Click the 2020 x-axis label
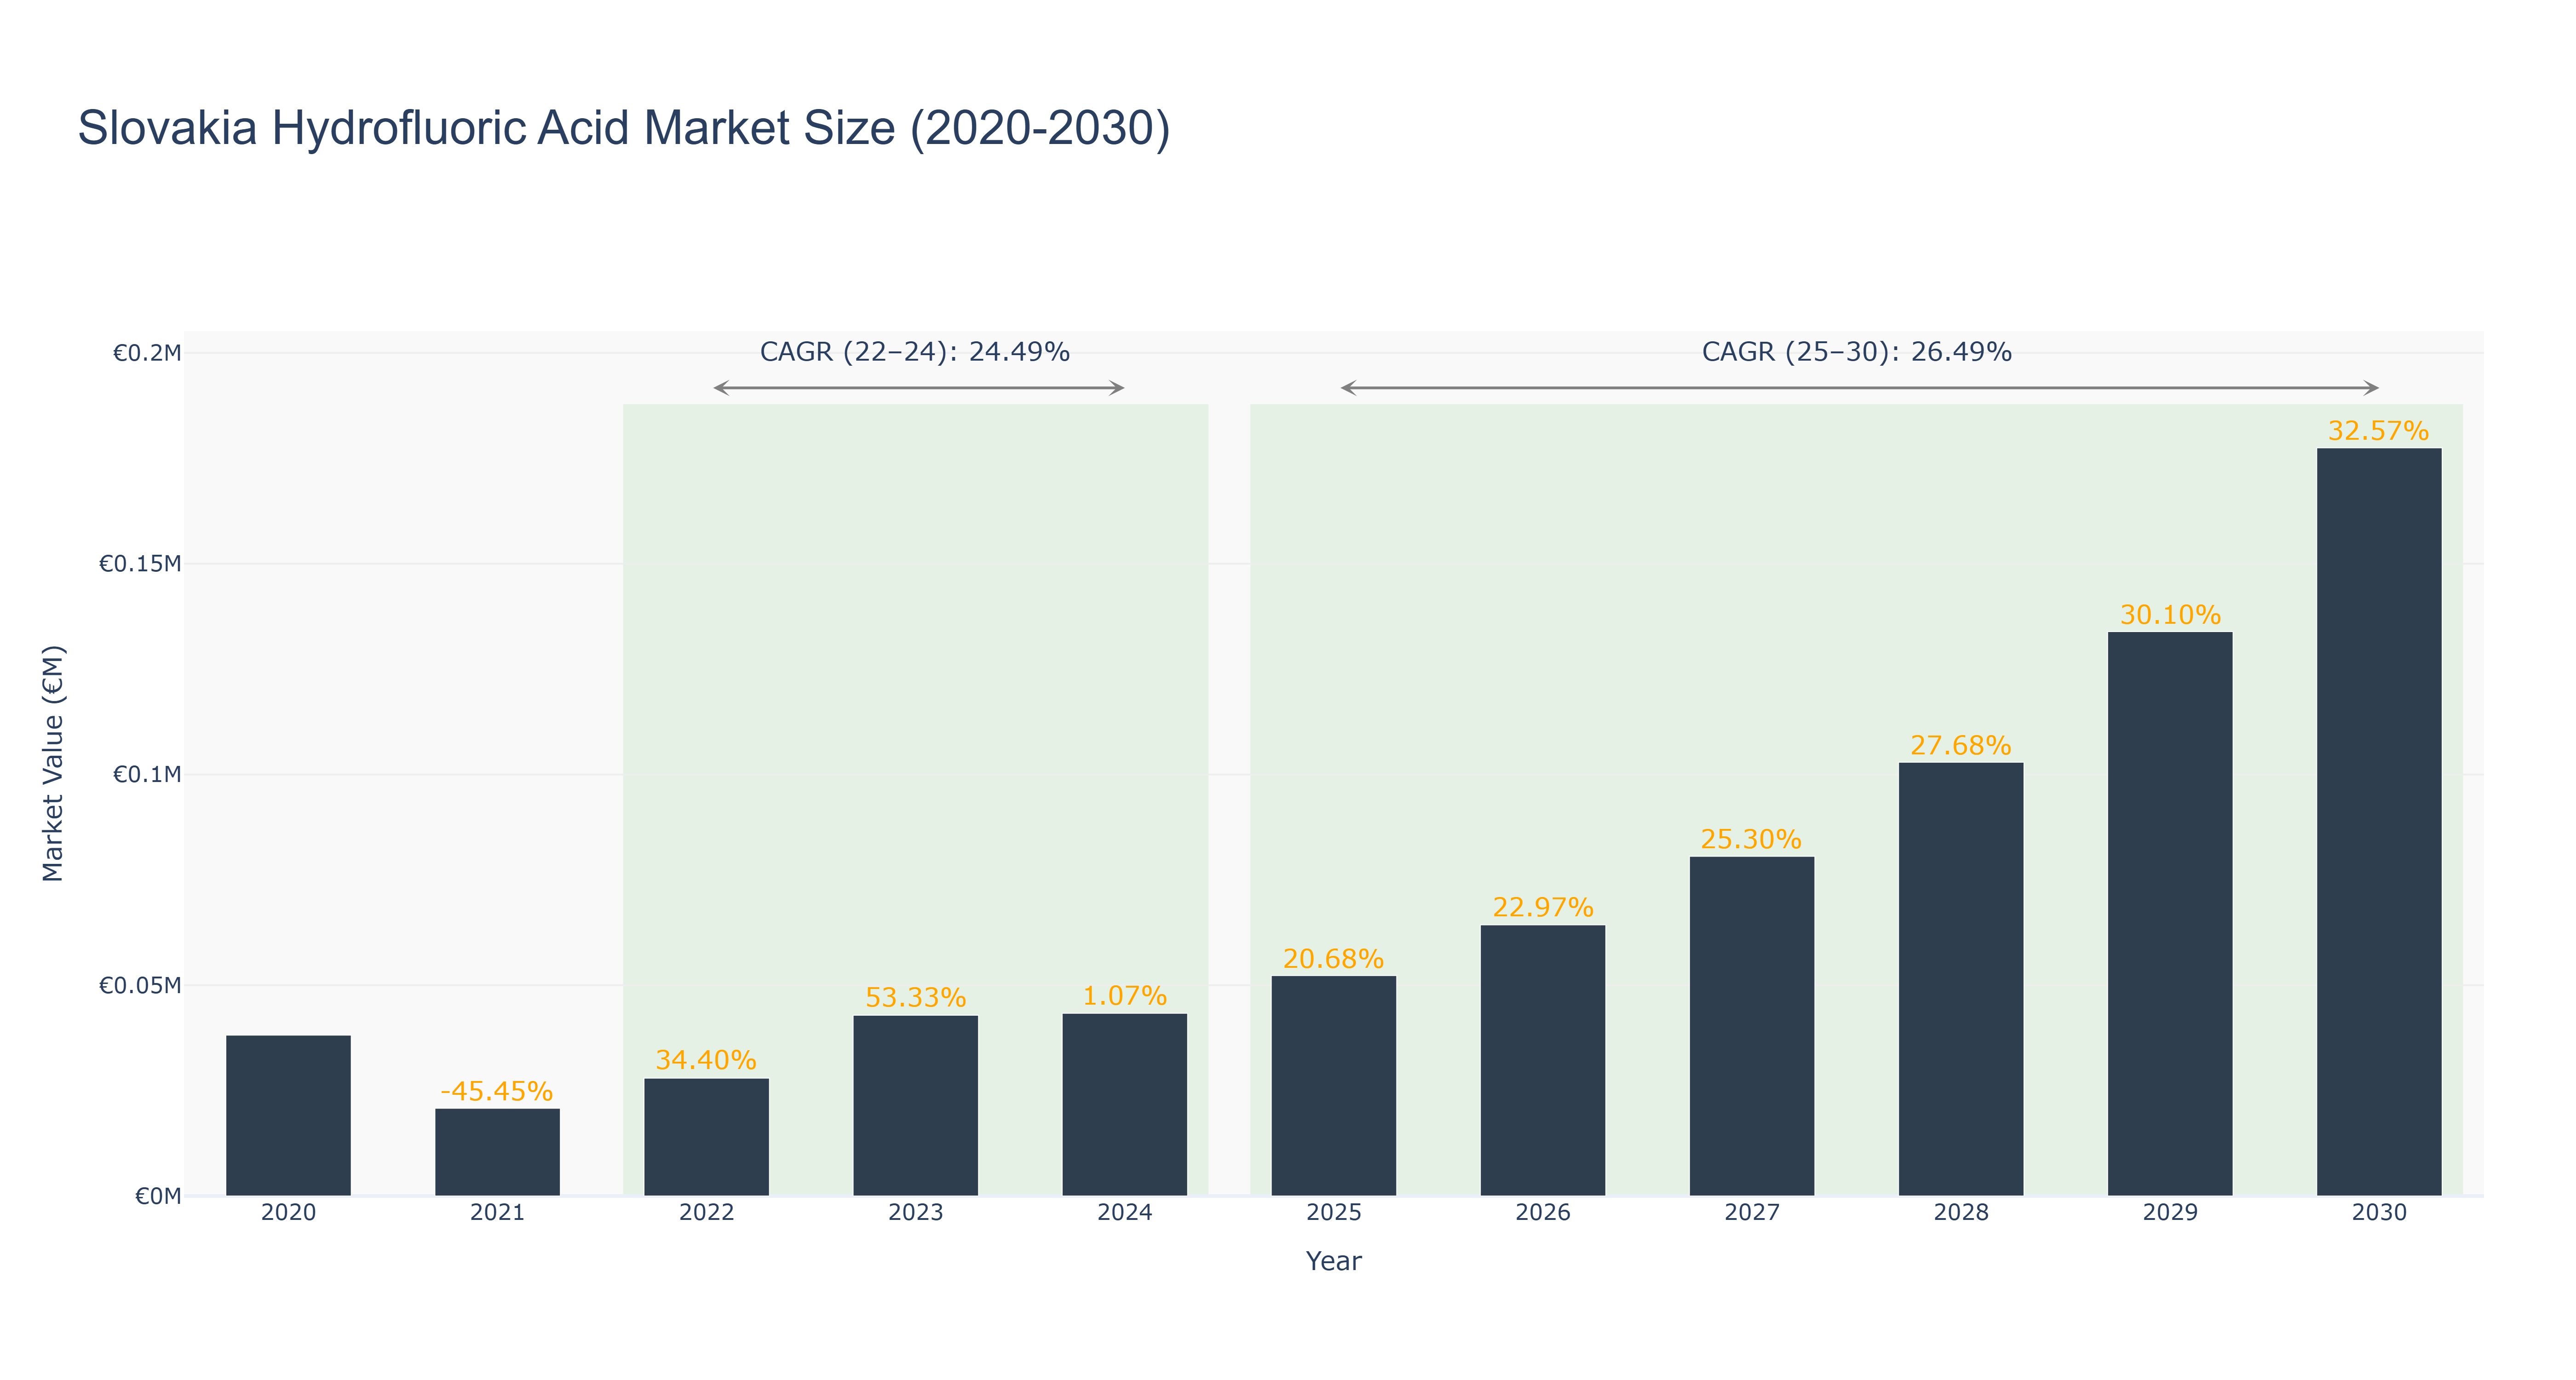The height and width of the screenshot is (1380, 2576). pyautogui.click(x=288, y=1213)
